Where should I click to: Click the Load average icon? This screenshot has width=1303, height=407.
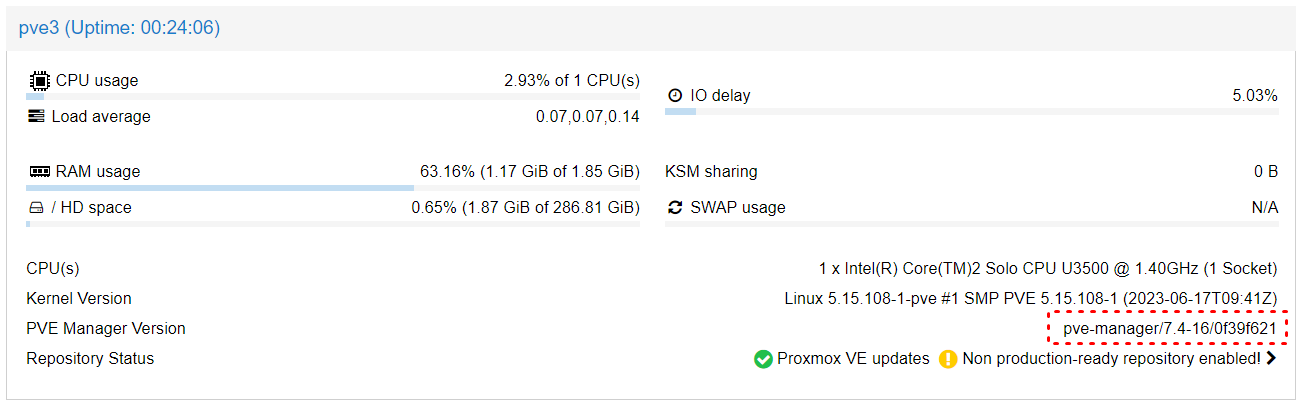(x=37, y=116)
